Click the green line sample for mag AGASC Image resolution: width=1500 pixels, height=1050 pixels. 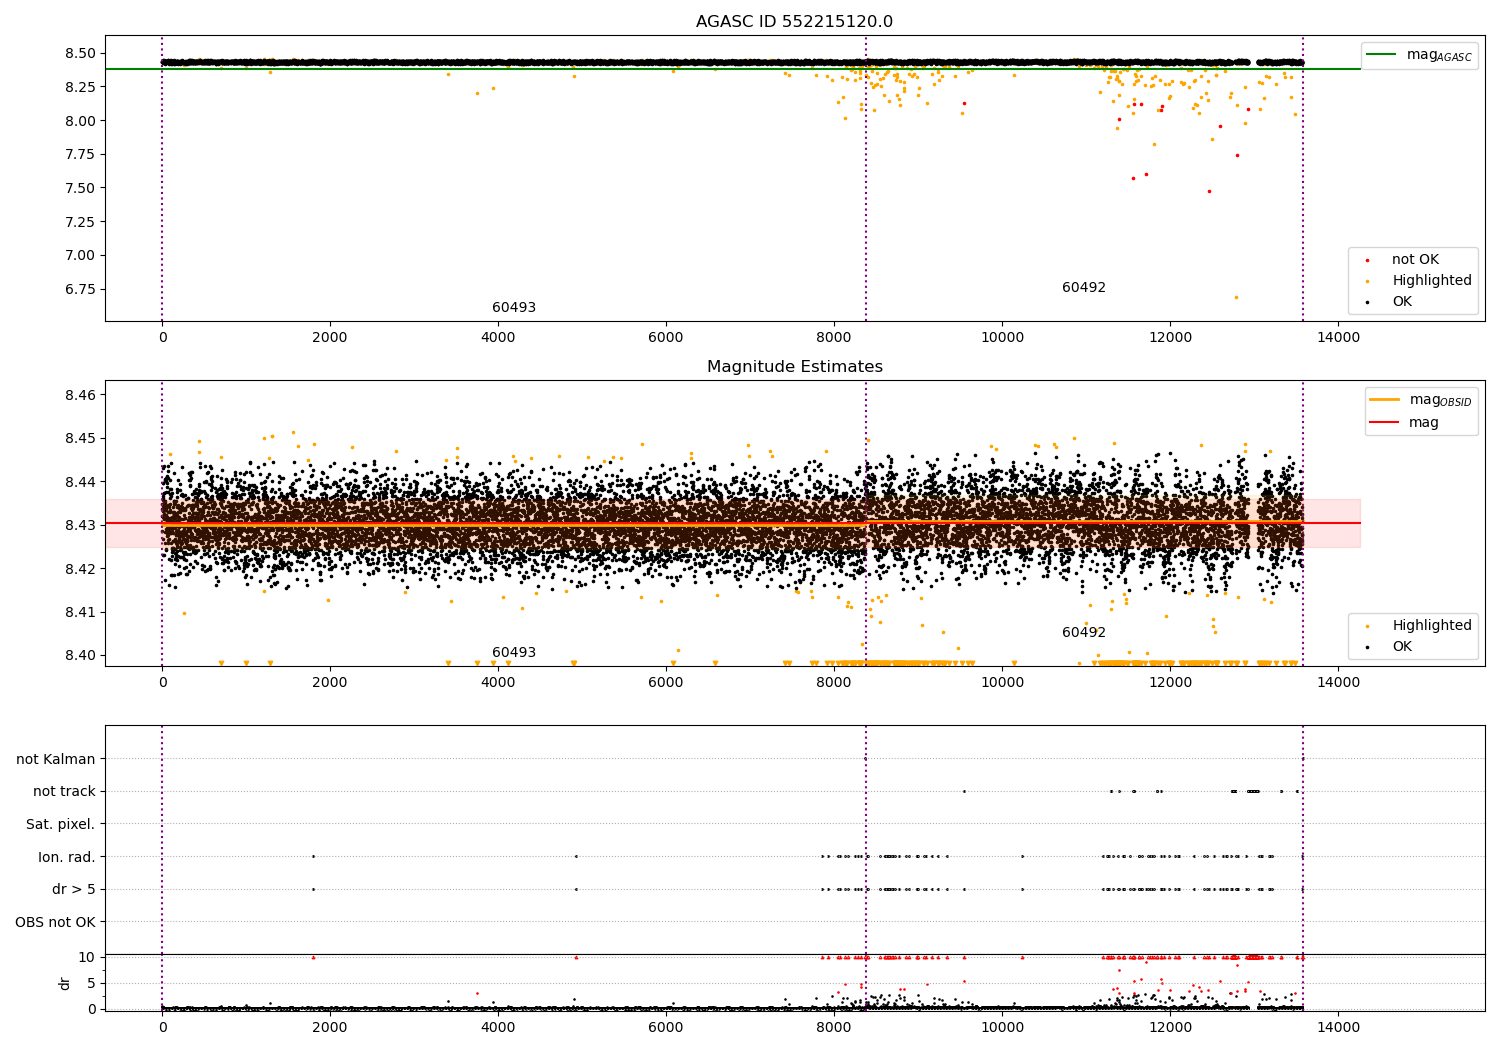(x=1382, y=55)
